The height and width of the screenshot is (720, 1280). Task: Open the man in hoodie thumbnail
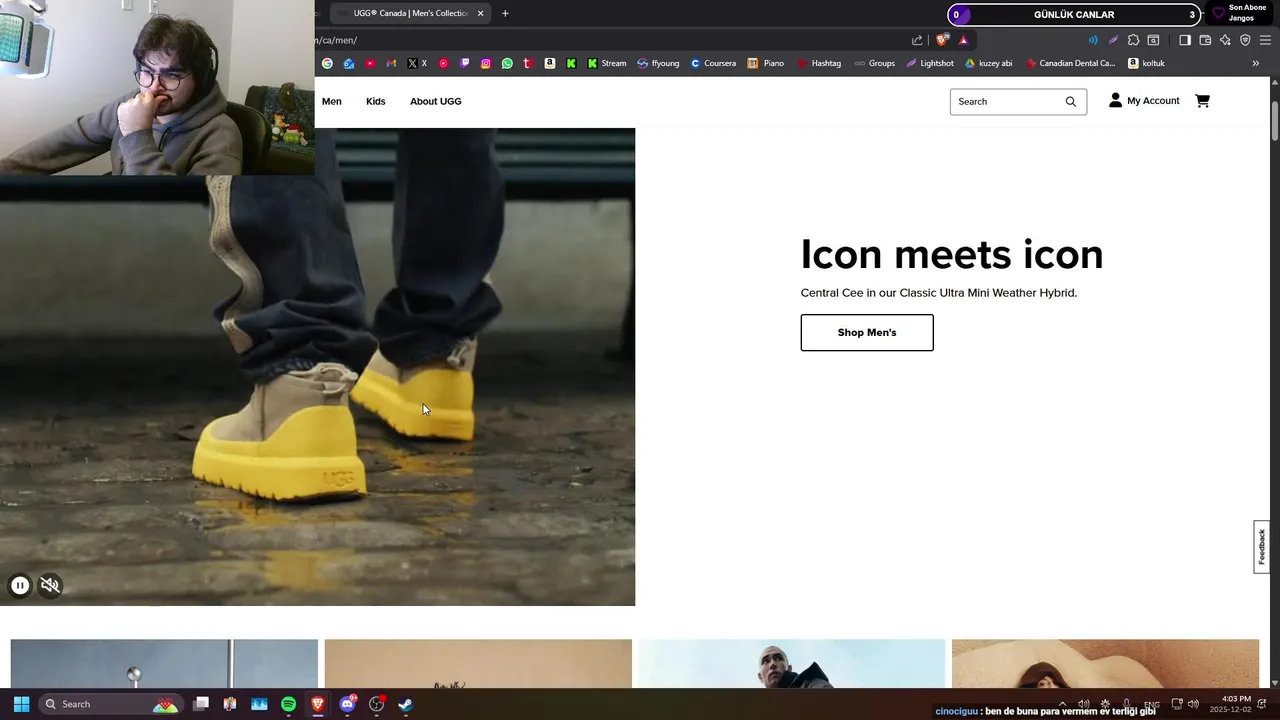click(791, 664)
